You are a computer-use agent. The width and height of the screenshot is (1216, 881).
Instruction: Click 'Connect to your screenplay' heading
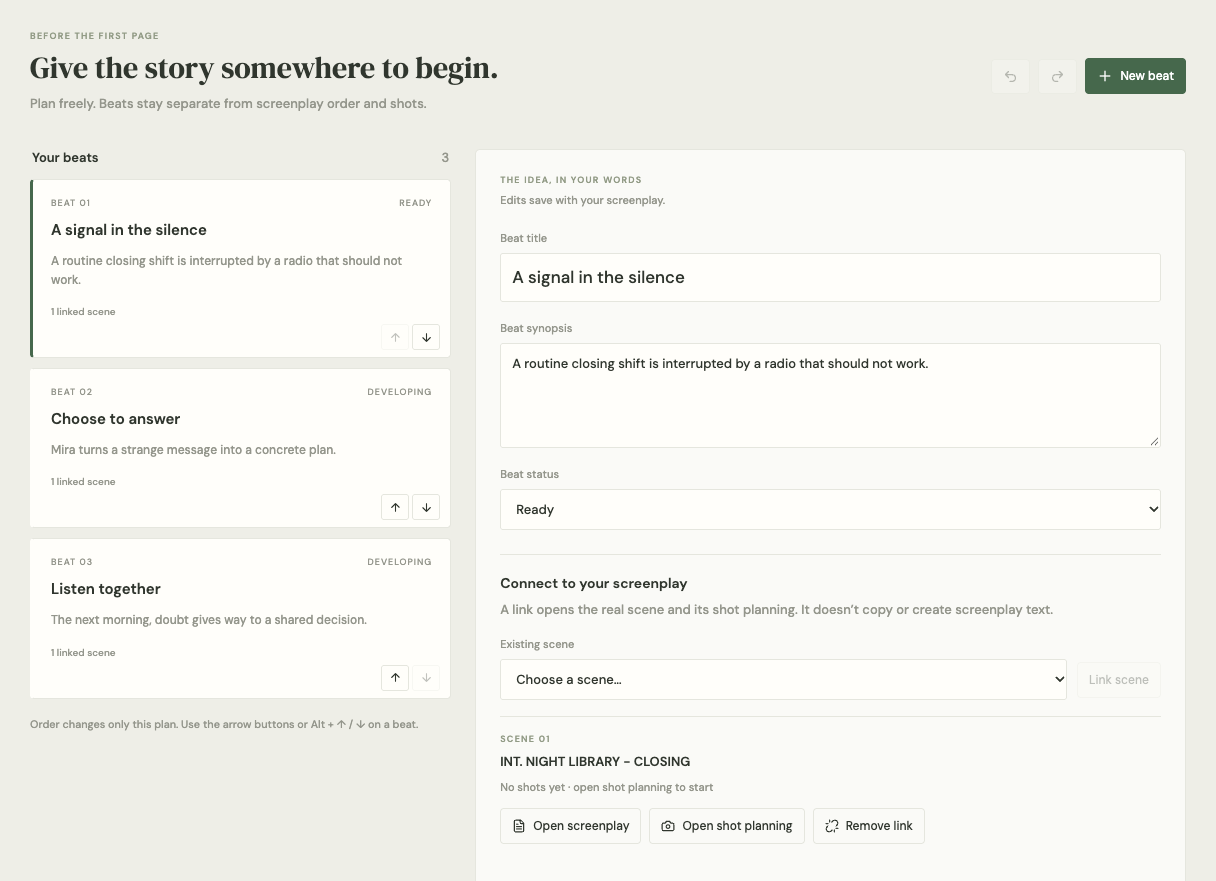point(594,583)
